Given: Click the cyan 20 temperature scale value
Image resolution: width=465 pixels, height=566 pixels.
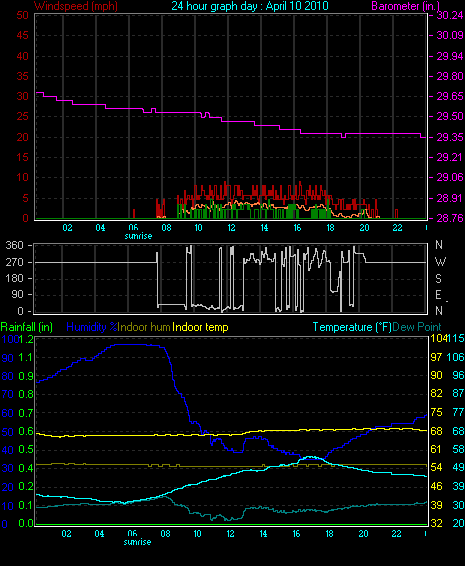Looking at the screenshot, I should (458, 523).
